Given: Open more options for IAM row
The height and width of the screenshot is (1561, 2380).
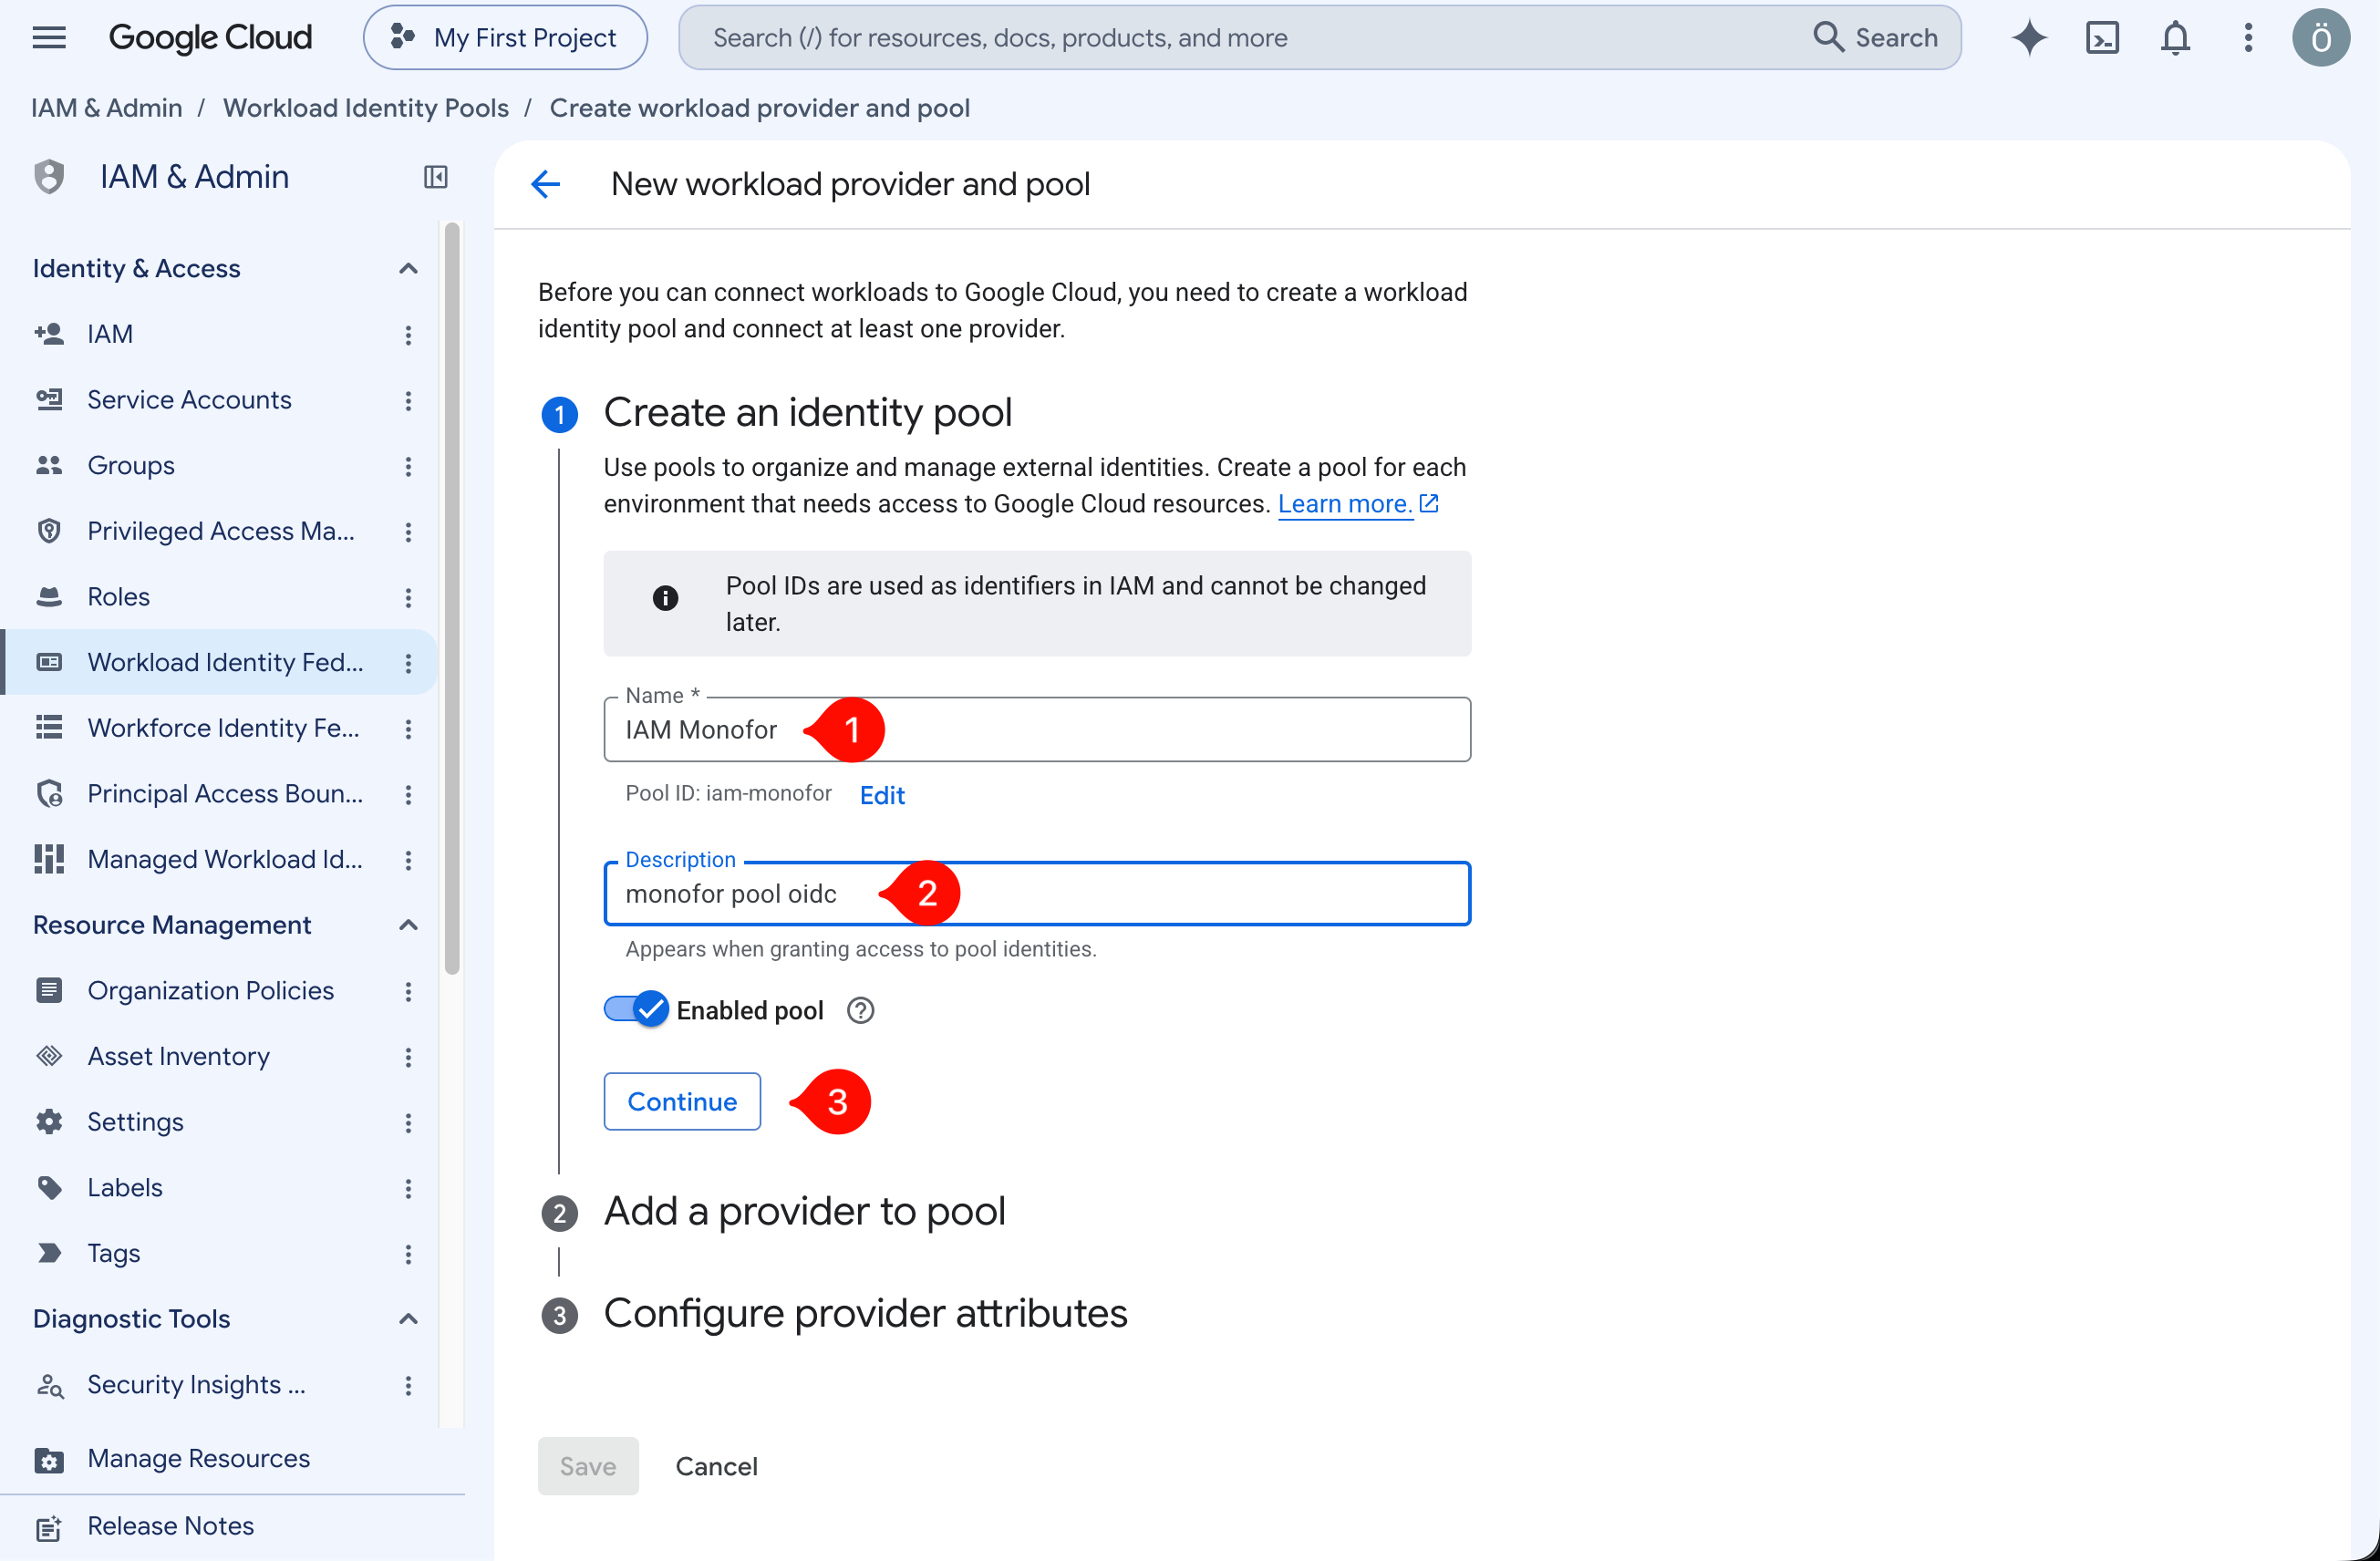Looking at the screenshot, I should click(x=408, y=335).
